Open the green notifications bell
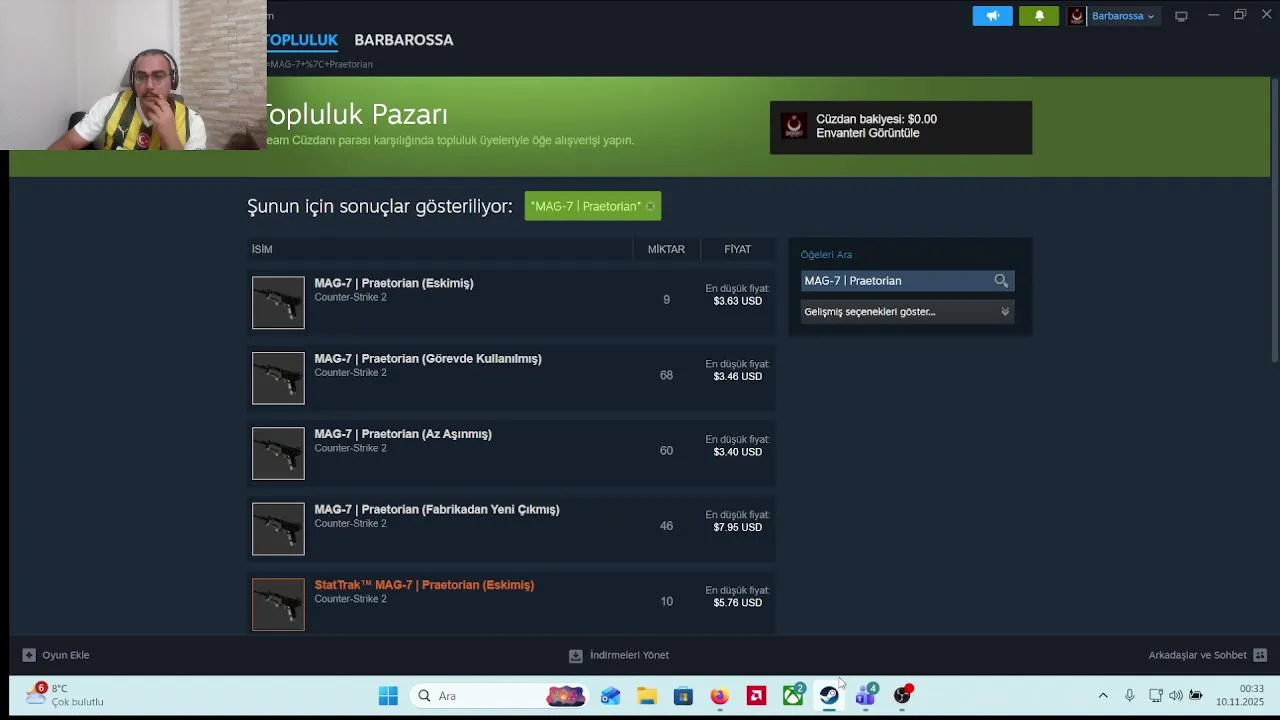This screenshot has width=1280, height=720. pyautogui.click(x=1039, y=16)
